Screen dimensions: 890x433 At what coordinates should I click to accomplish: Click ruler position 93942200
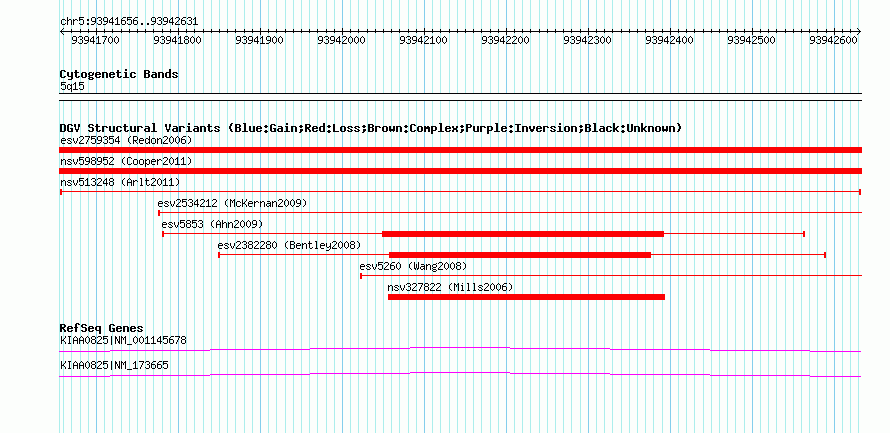(x=506, y=40)
